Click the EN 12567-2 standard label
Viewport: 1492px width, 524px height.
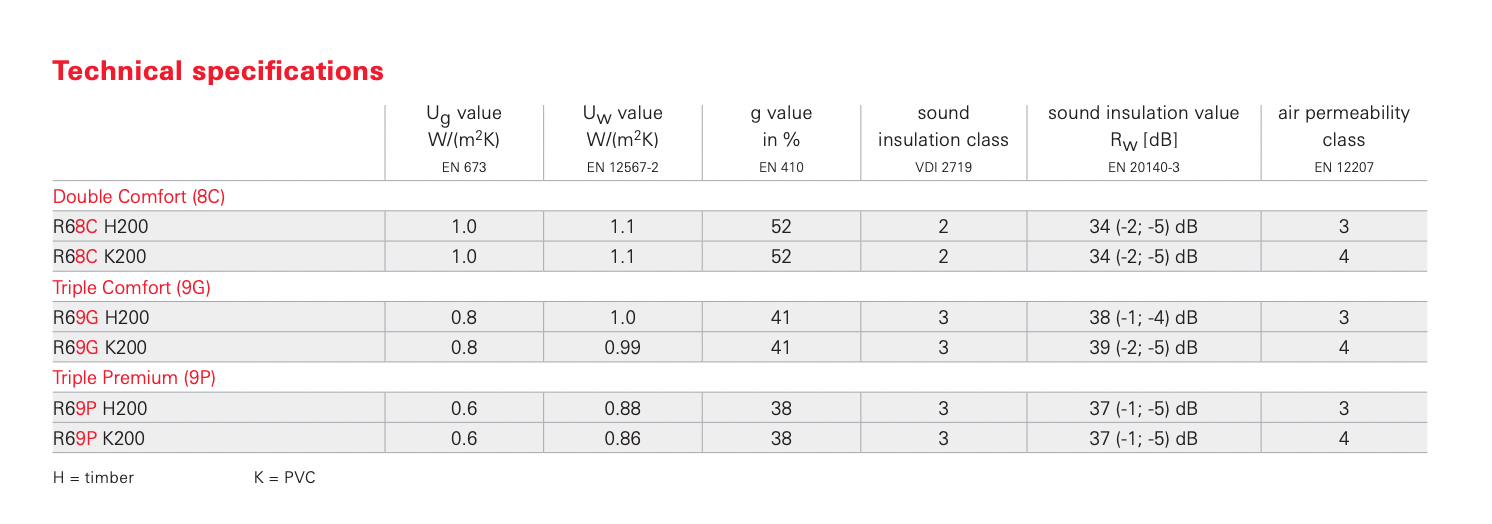622,168
